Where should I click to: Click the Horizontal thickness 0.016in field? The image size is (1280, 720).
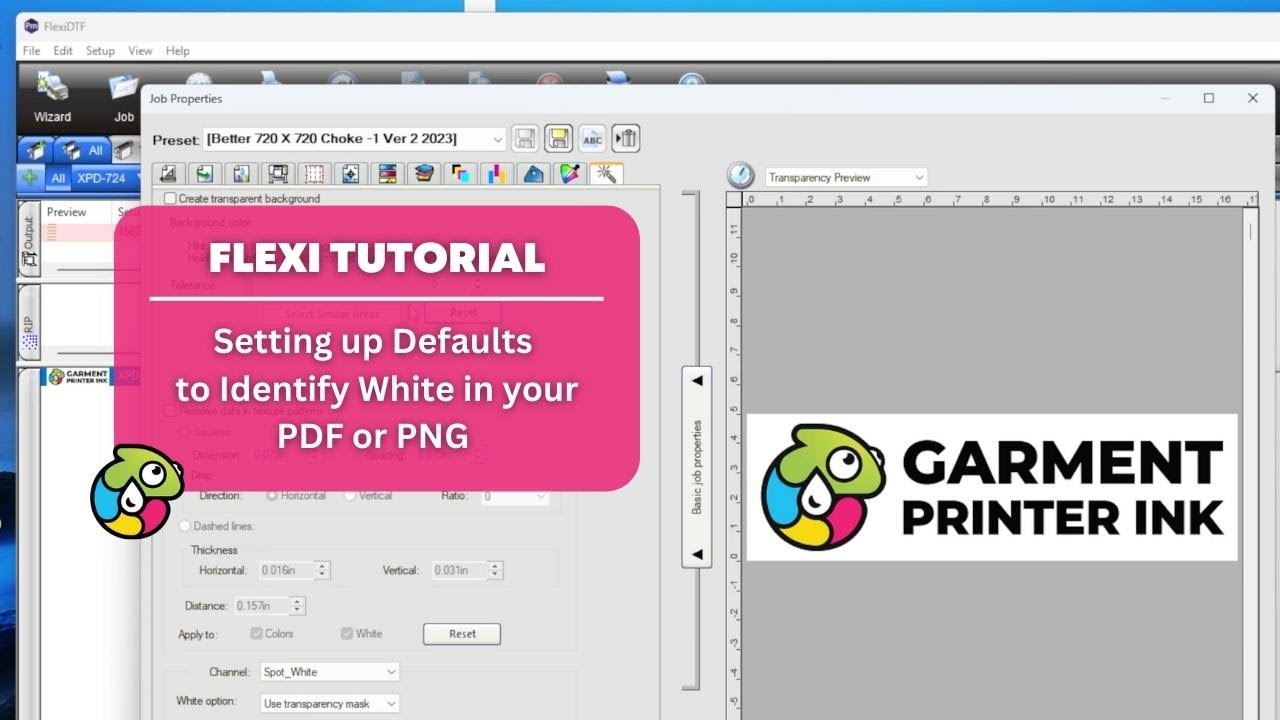tap(286, 570)
